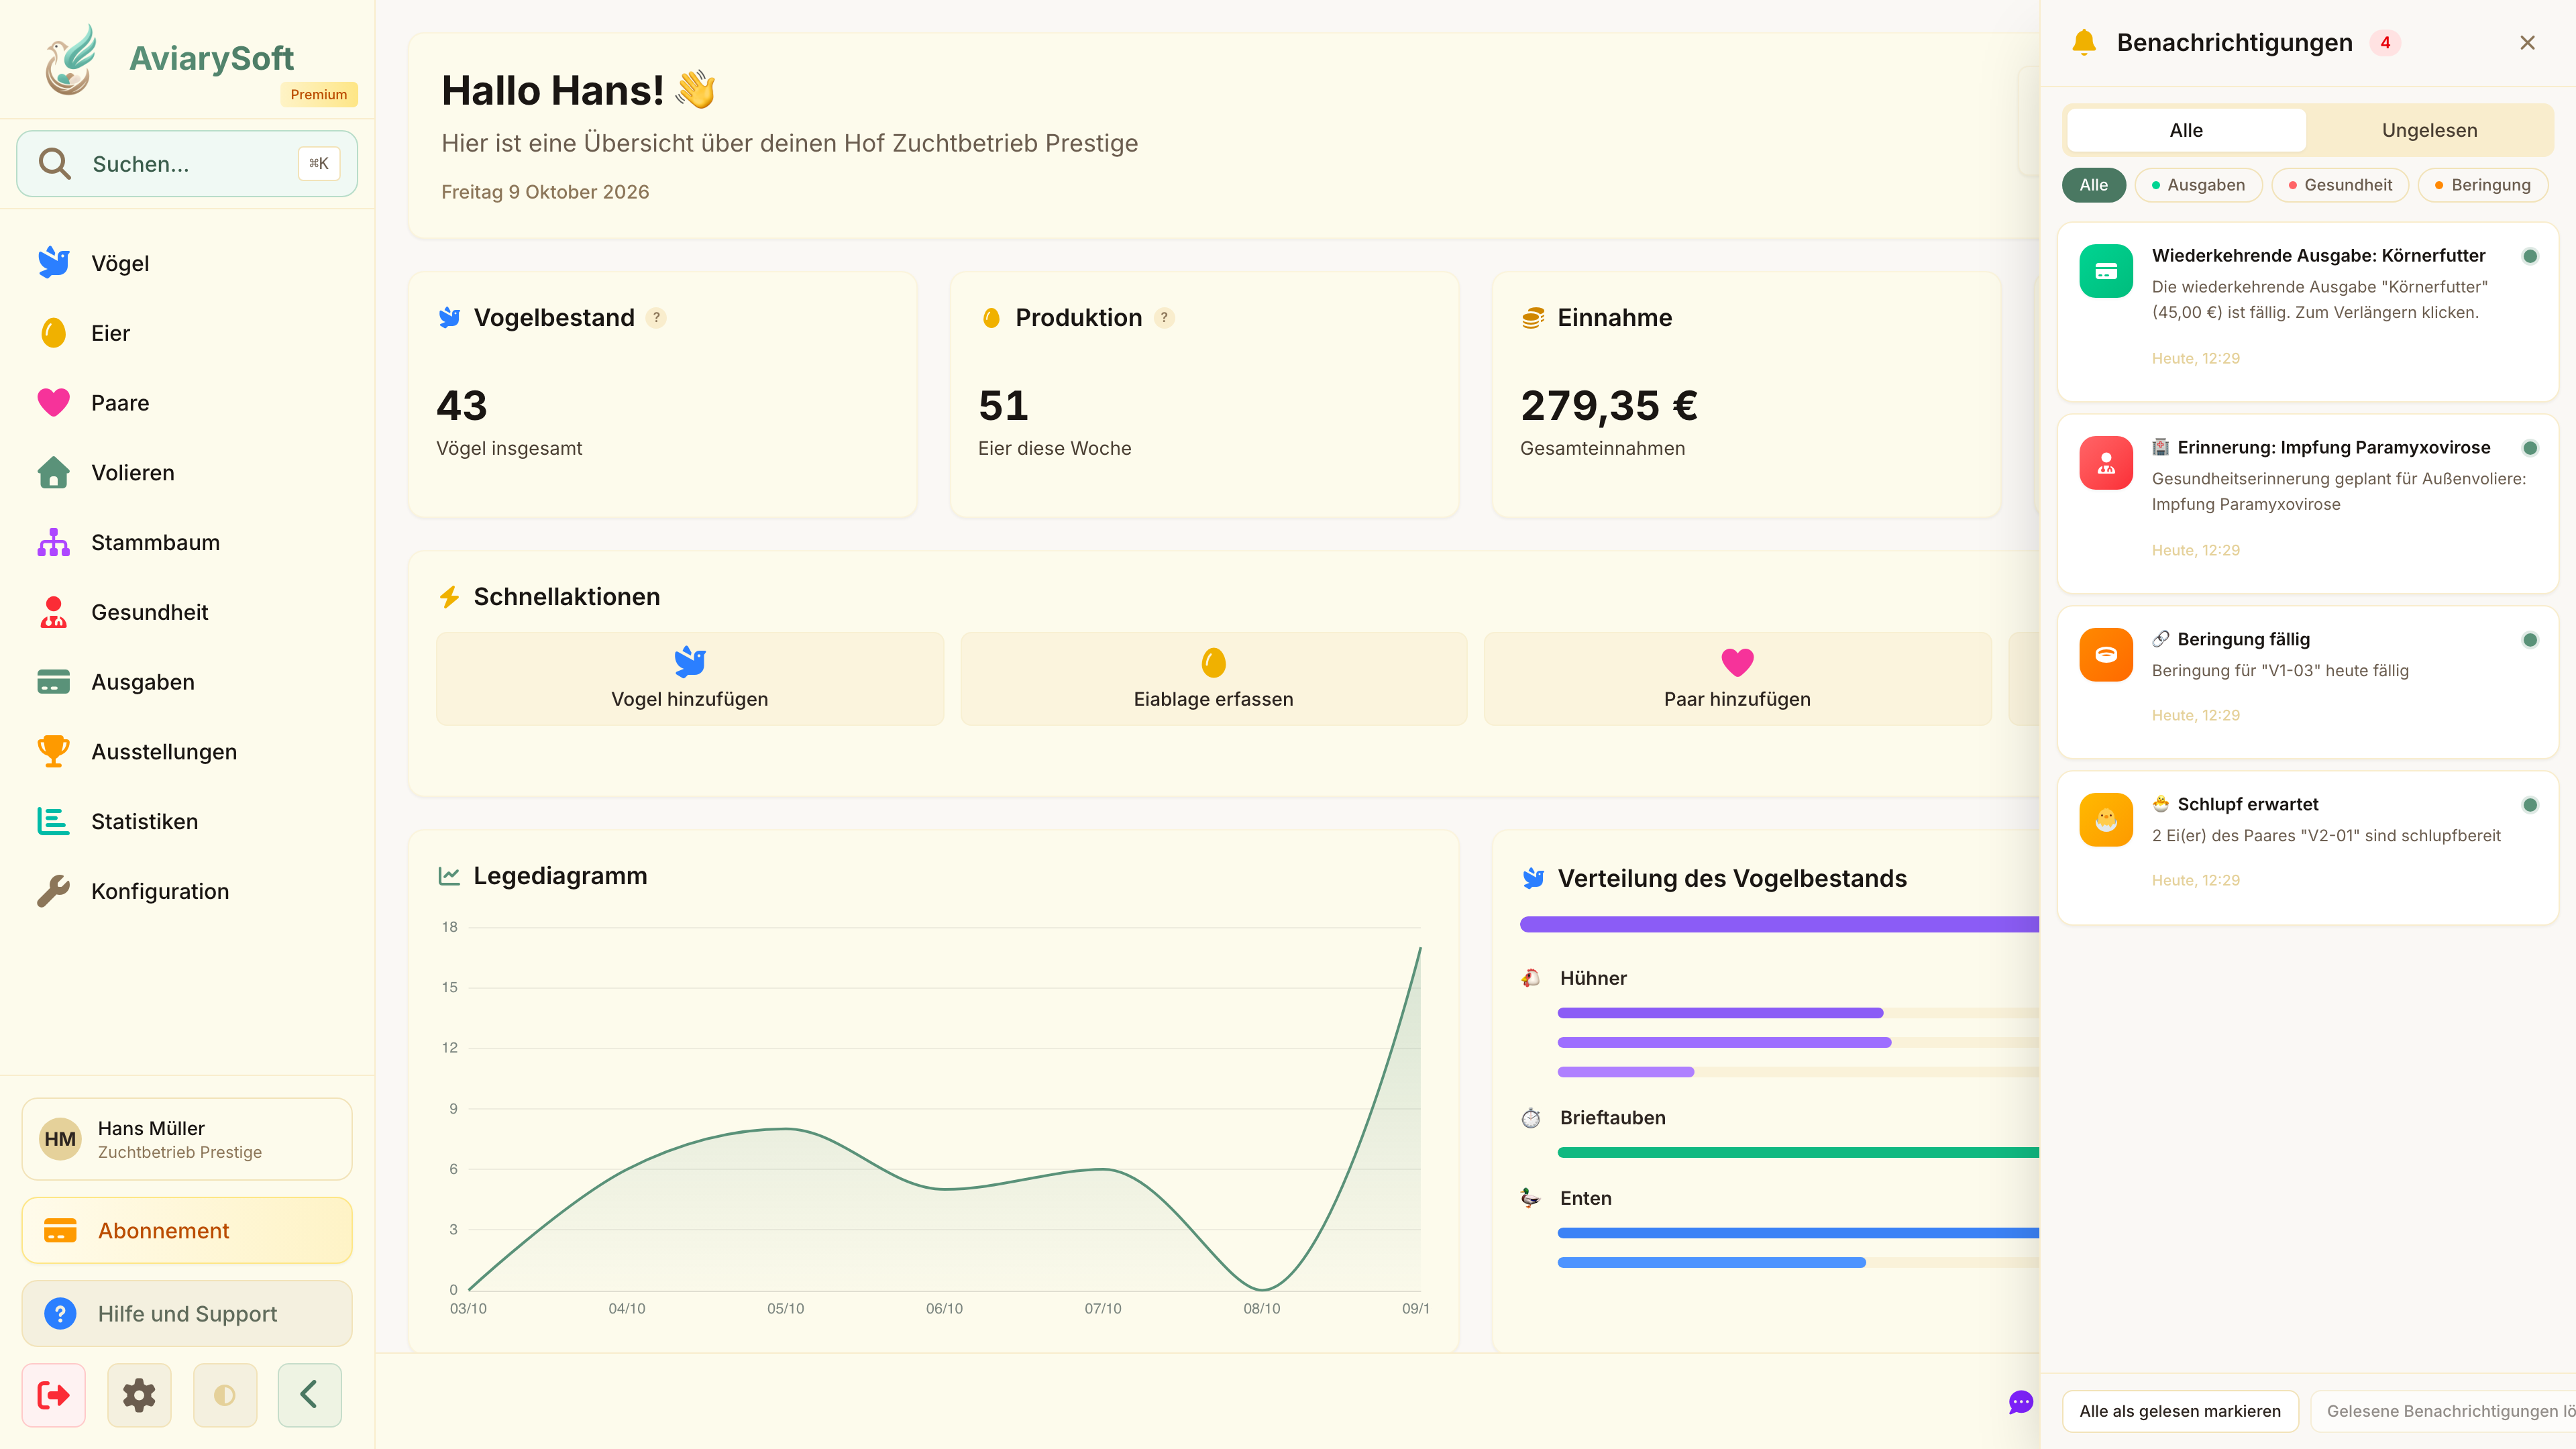This screenshot has height=1449, width=2576.
Task: Open Ausstellungen trophy icon
Action: coord(54,751)
